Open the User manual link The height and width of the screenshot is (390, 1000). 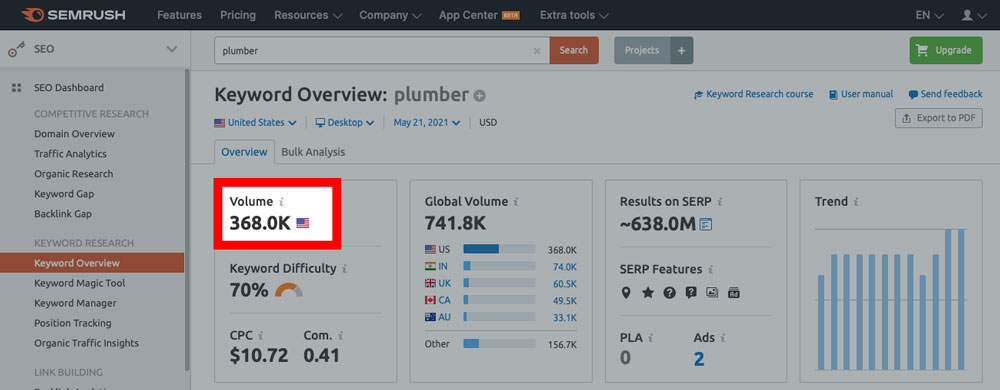point(861,94)
